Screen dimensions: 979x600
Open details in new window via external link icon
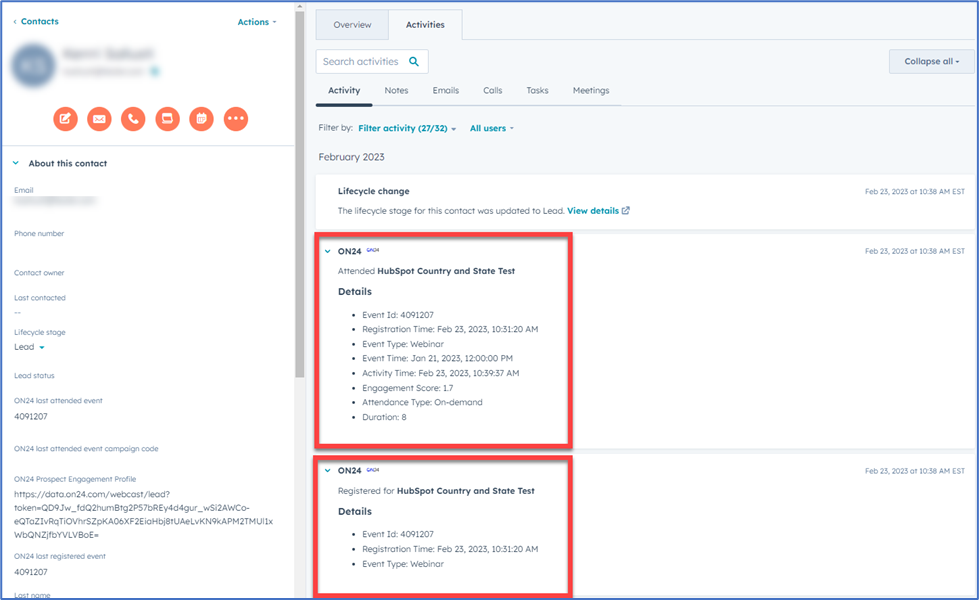tap(626, 210)
